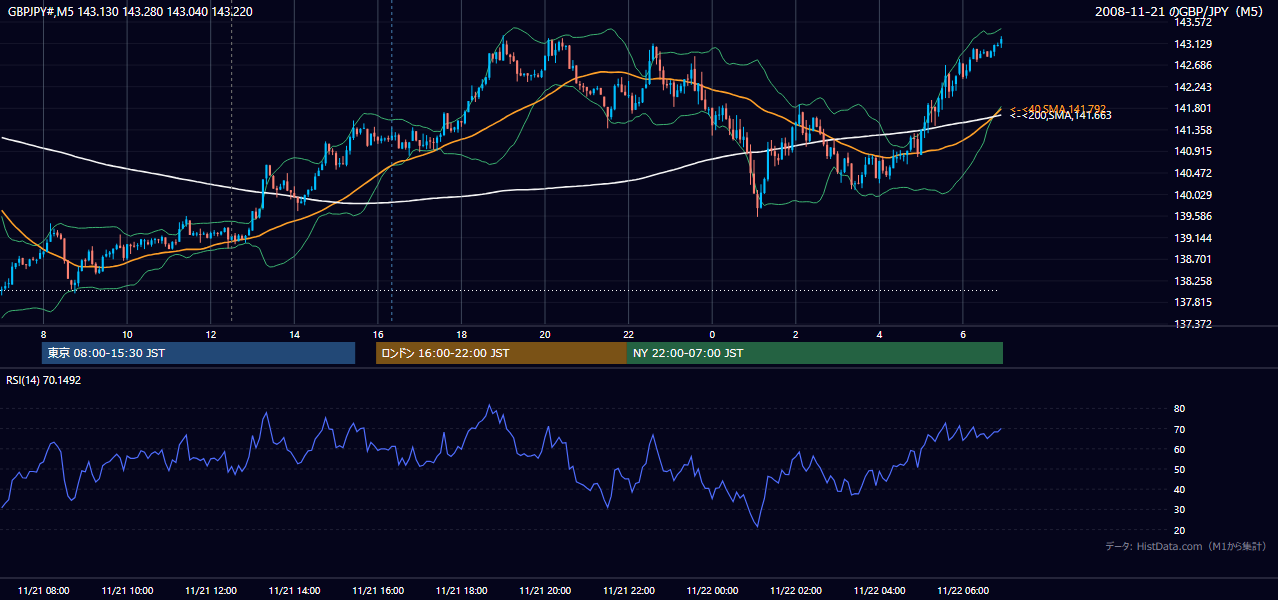
Task: Click the 138.701 price axis value
Action: [x=1193, y=259]
